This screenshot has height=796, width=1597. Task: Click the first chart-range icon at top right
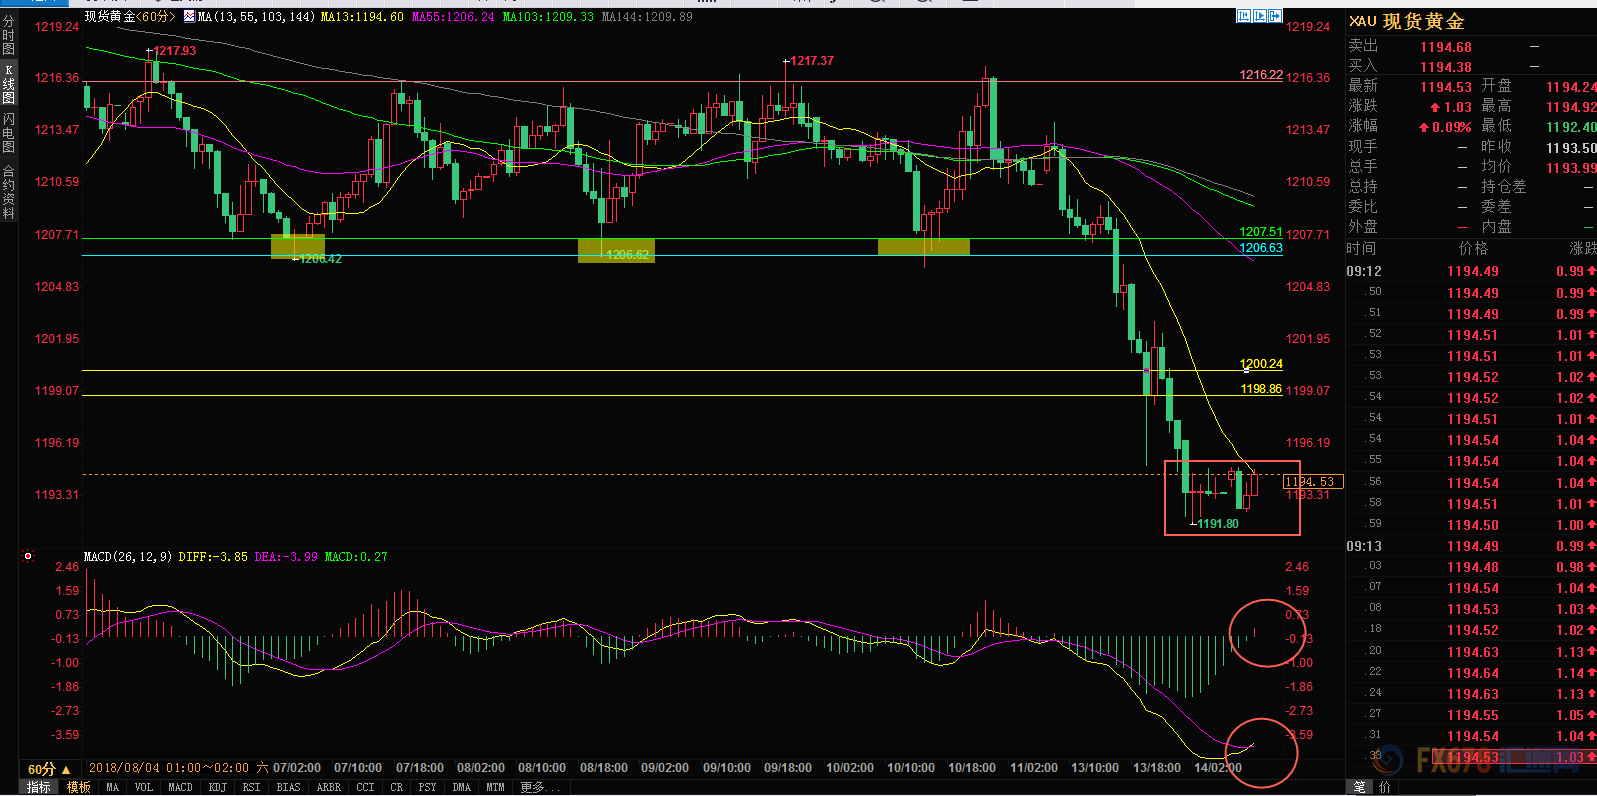pyautogui.click(x=1243, y=16)
